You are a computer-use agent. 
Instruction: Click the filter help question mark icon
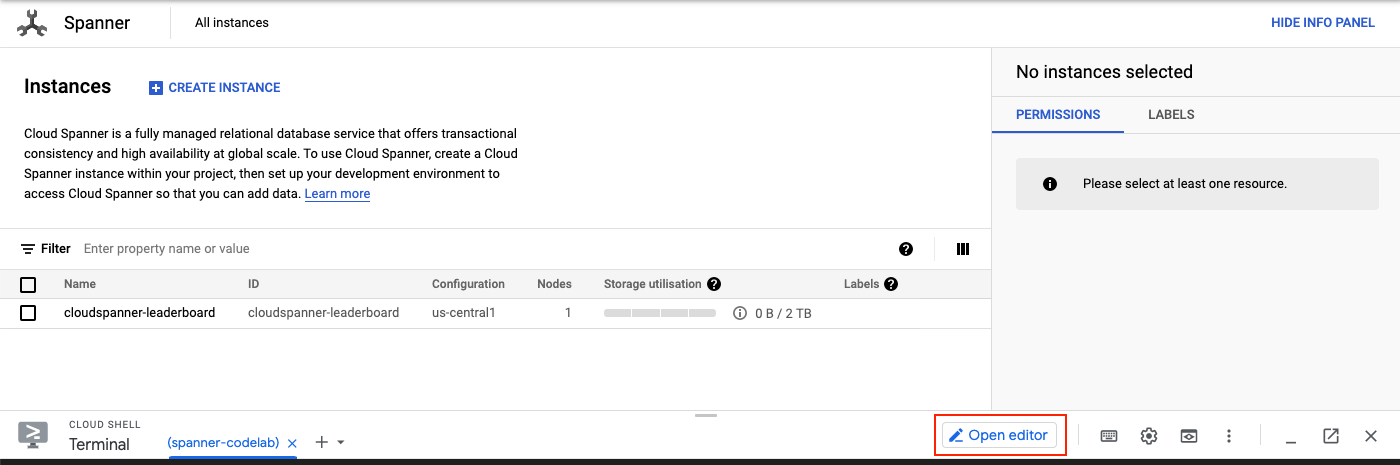coord(906,249)
